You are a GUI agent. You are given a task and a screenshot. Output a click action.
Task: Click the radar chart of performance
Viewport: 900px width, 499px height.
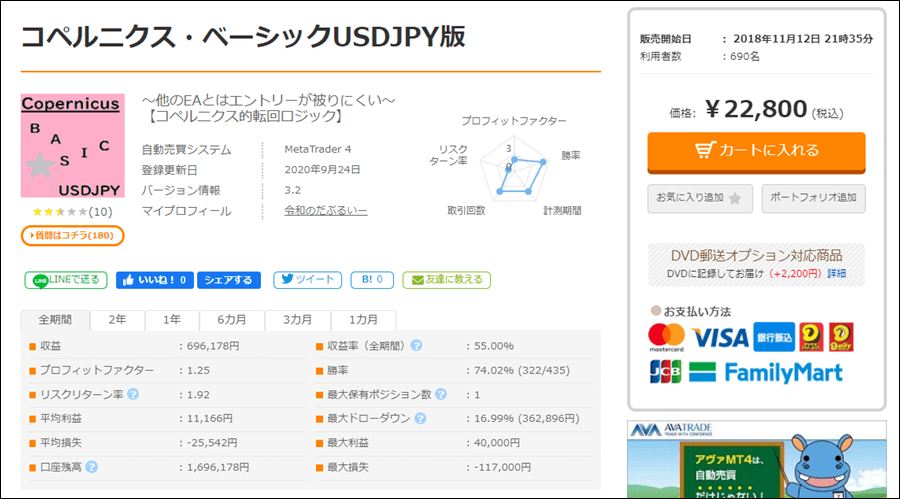point(514,168)
